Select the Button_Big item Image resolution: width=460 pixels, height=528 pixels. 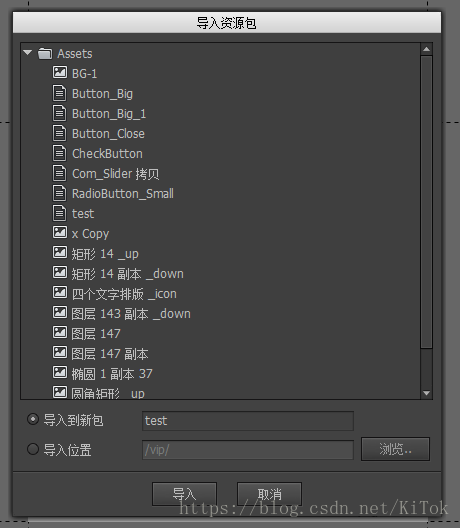(x=102, y=94)
